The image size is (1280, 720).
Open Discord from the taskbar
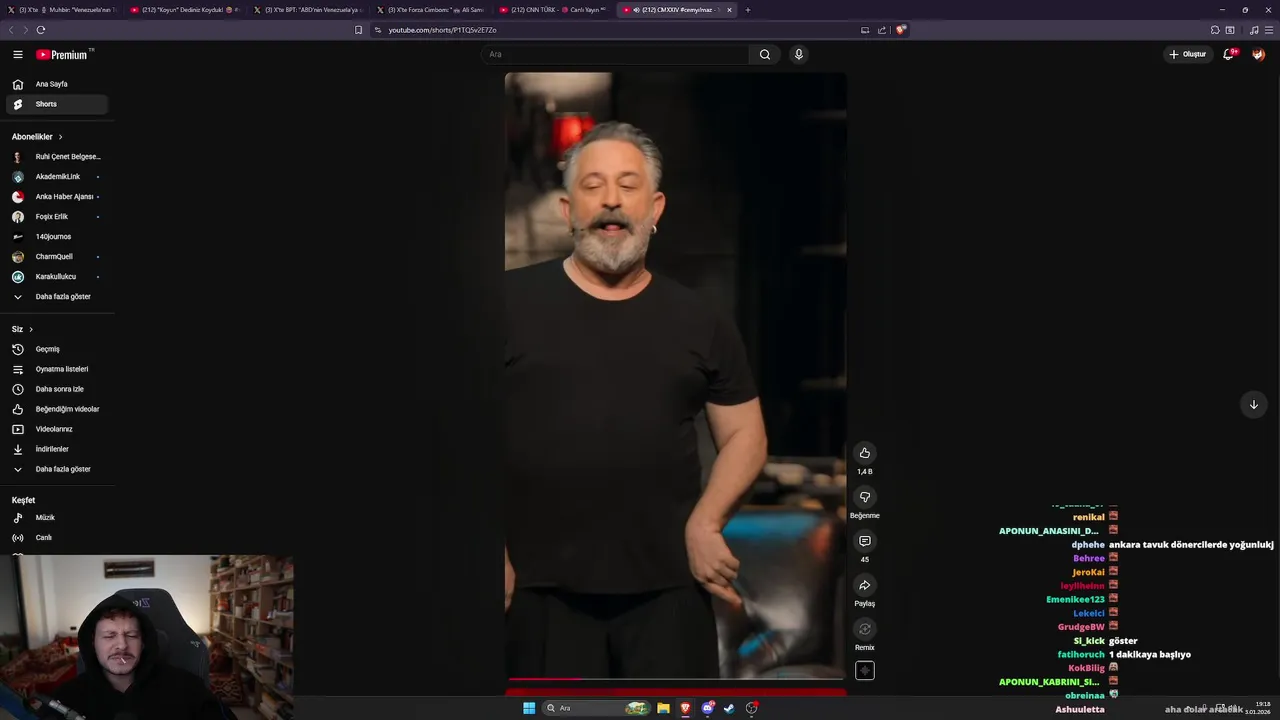pos(708,708)
